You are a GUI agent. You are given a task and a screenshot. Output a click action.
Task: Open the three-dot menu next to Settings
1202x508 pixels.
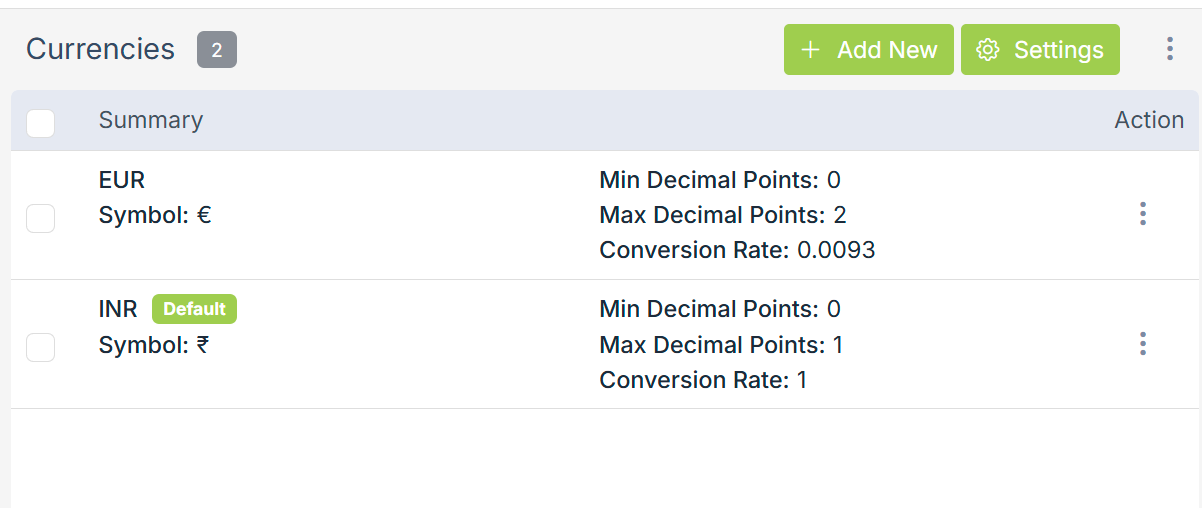[x=1169, y=49]
